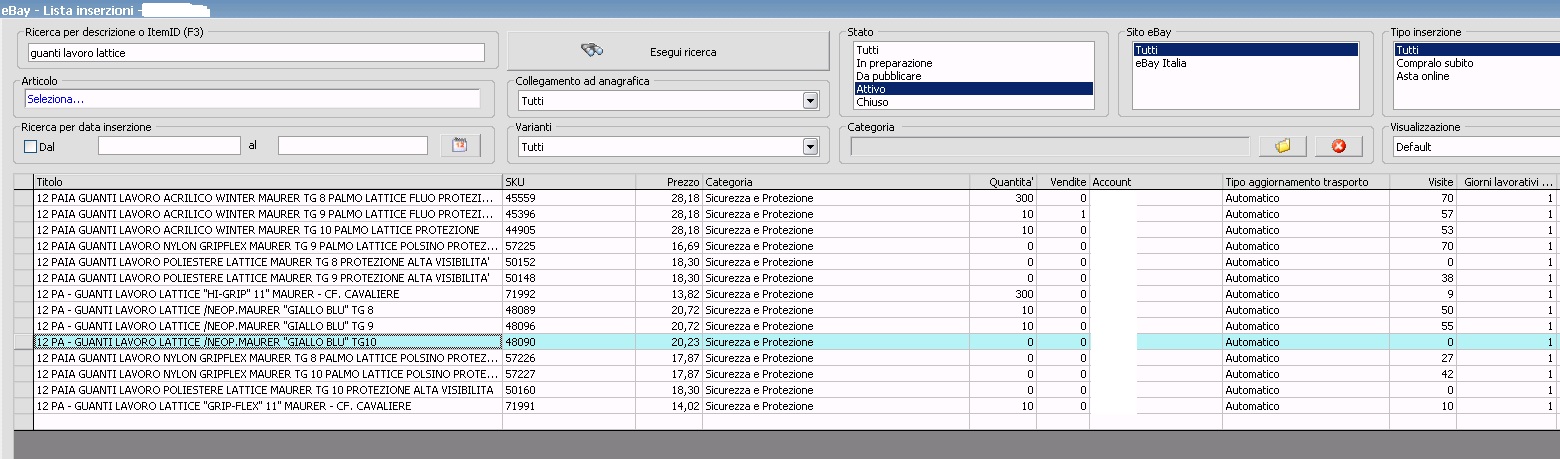Open the Visualizzazione Default combo box
This screenshot has height=459, width=1560.
click(1475, 147)
